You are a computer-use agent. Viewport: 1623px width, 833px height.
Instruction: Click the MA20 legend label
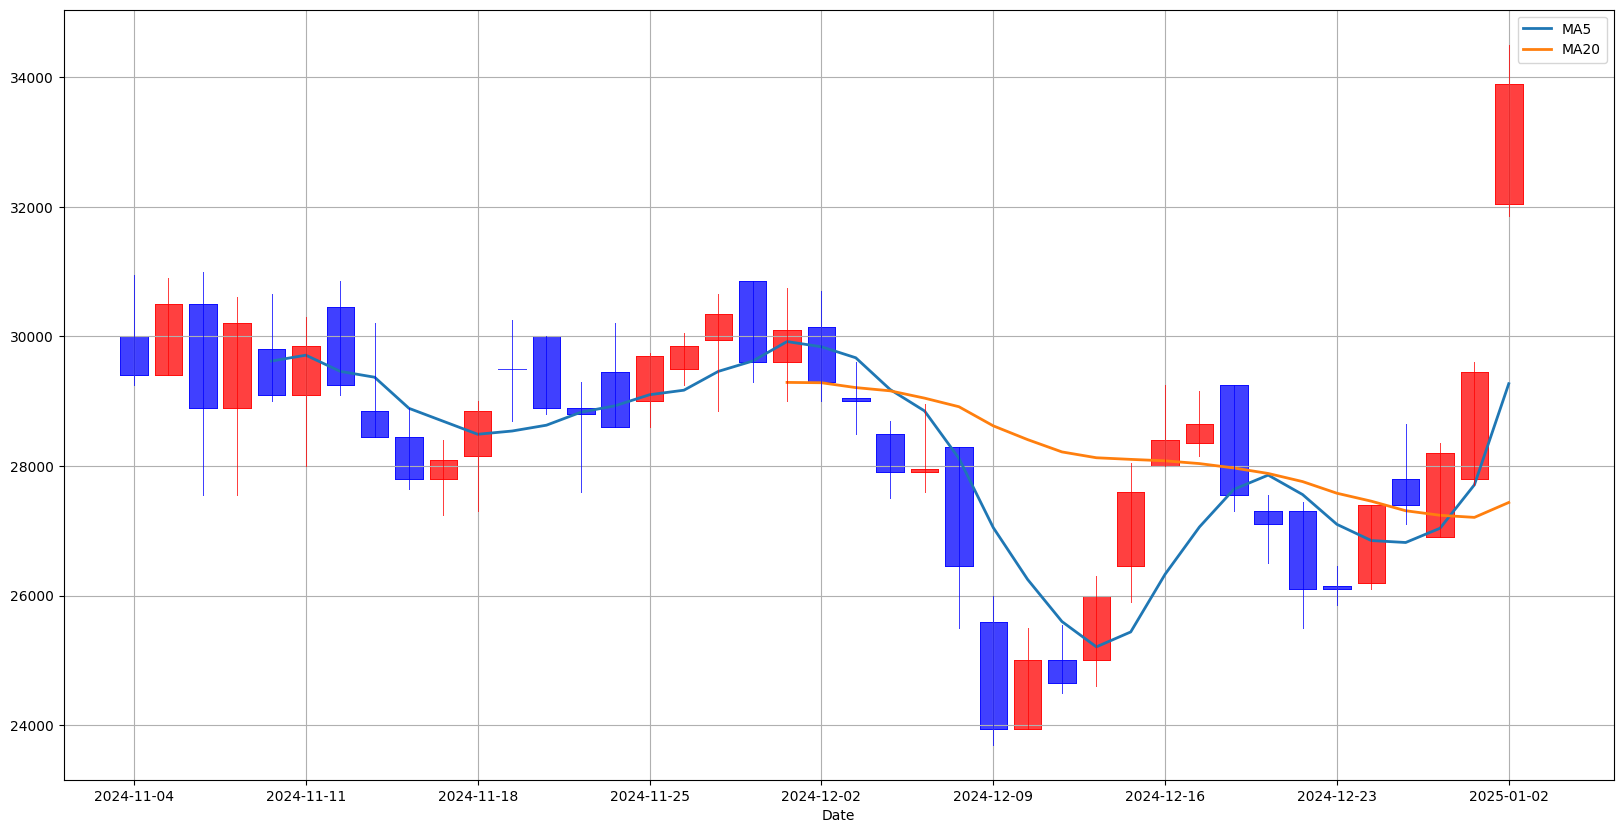(1580, 49)
